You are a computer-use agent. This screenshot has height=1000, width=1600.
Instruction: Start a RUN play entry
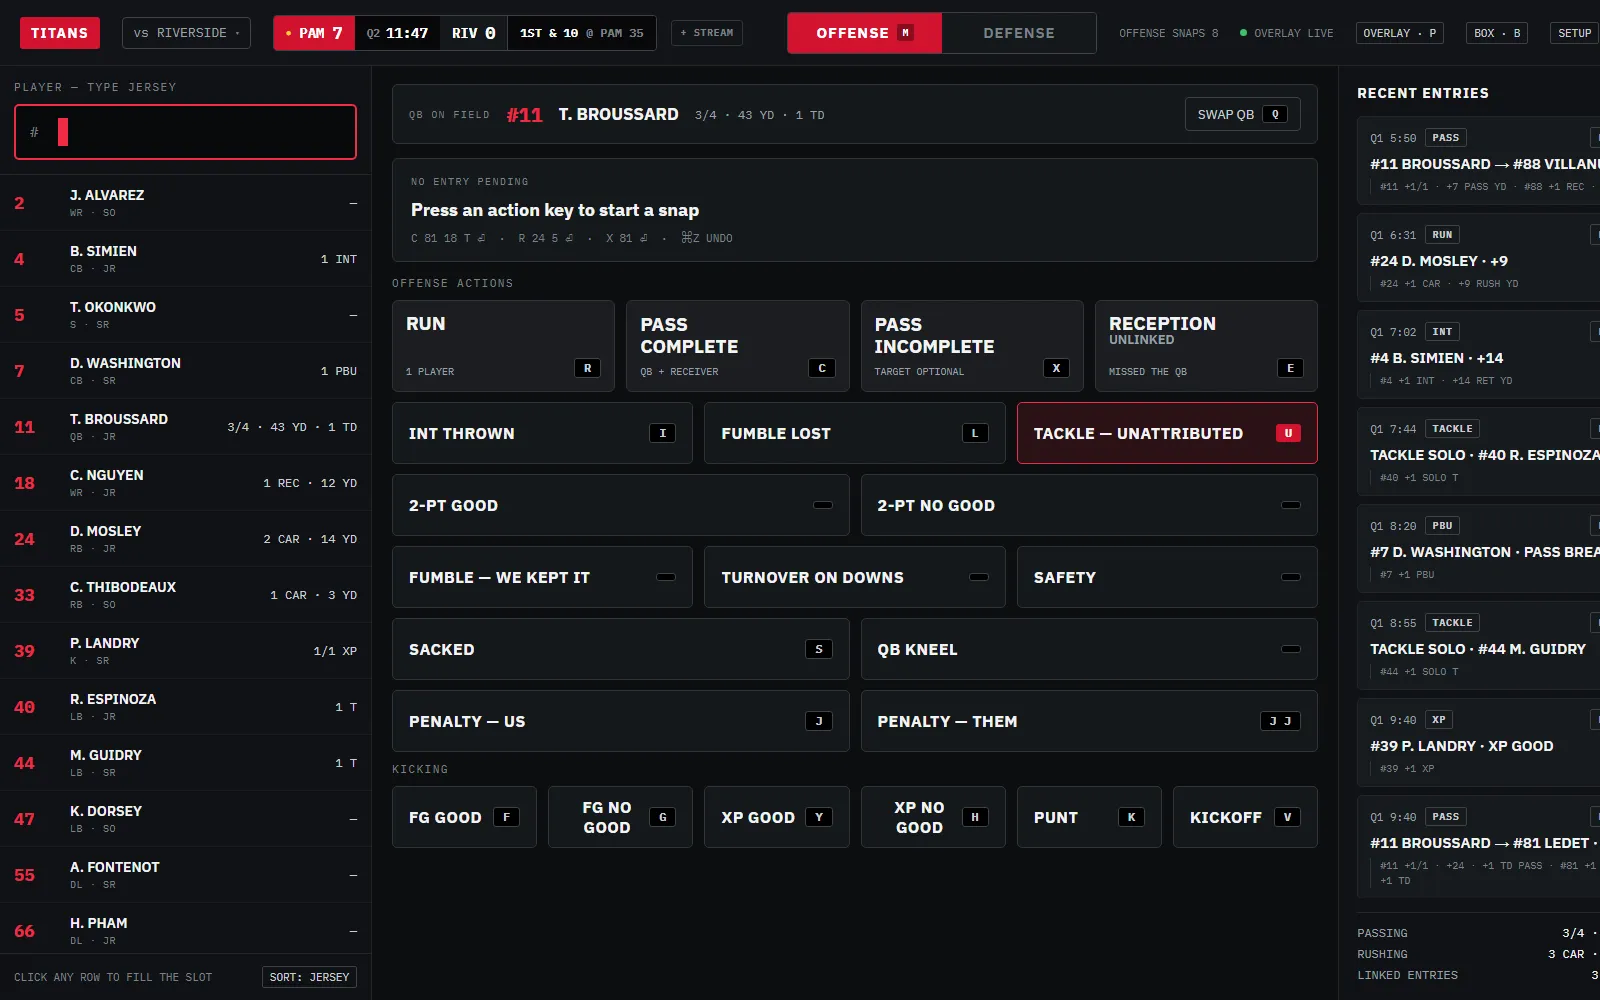click(x=503, y=346)
